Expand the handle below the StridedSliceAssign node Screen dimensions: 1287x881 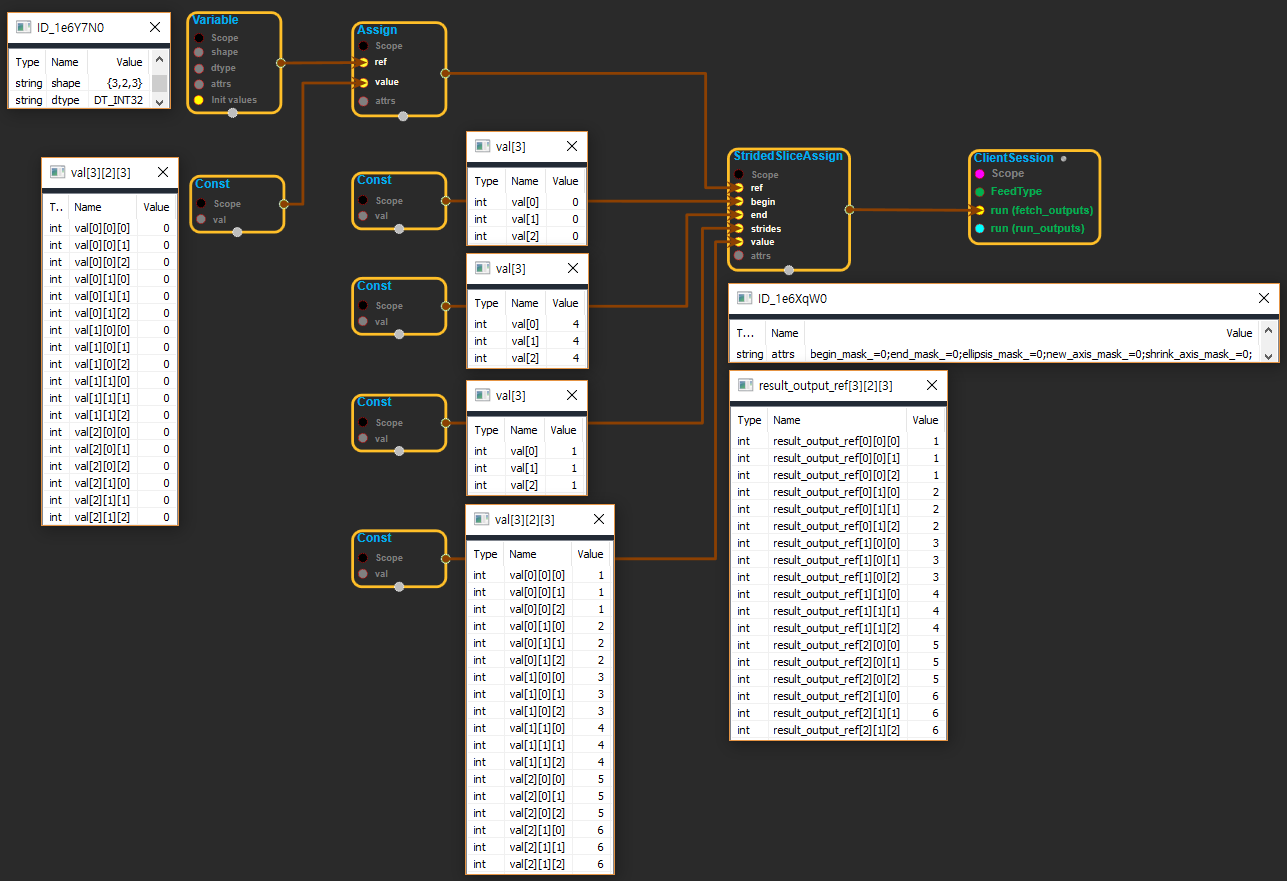point(789,270)
